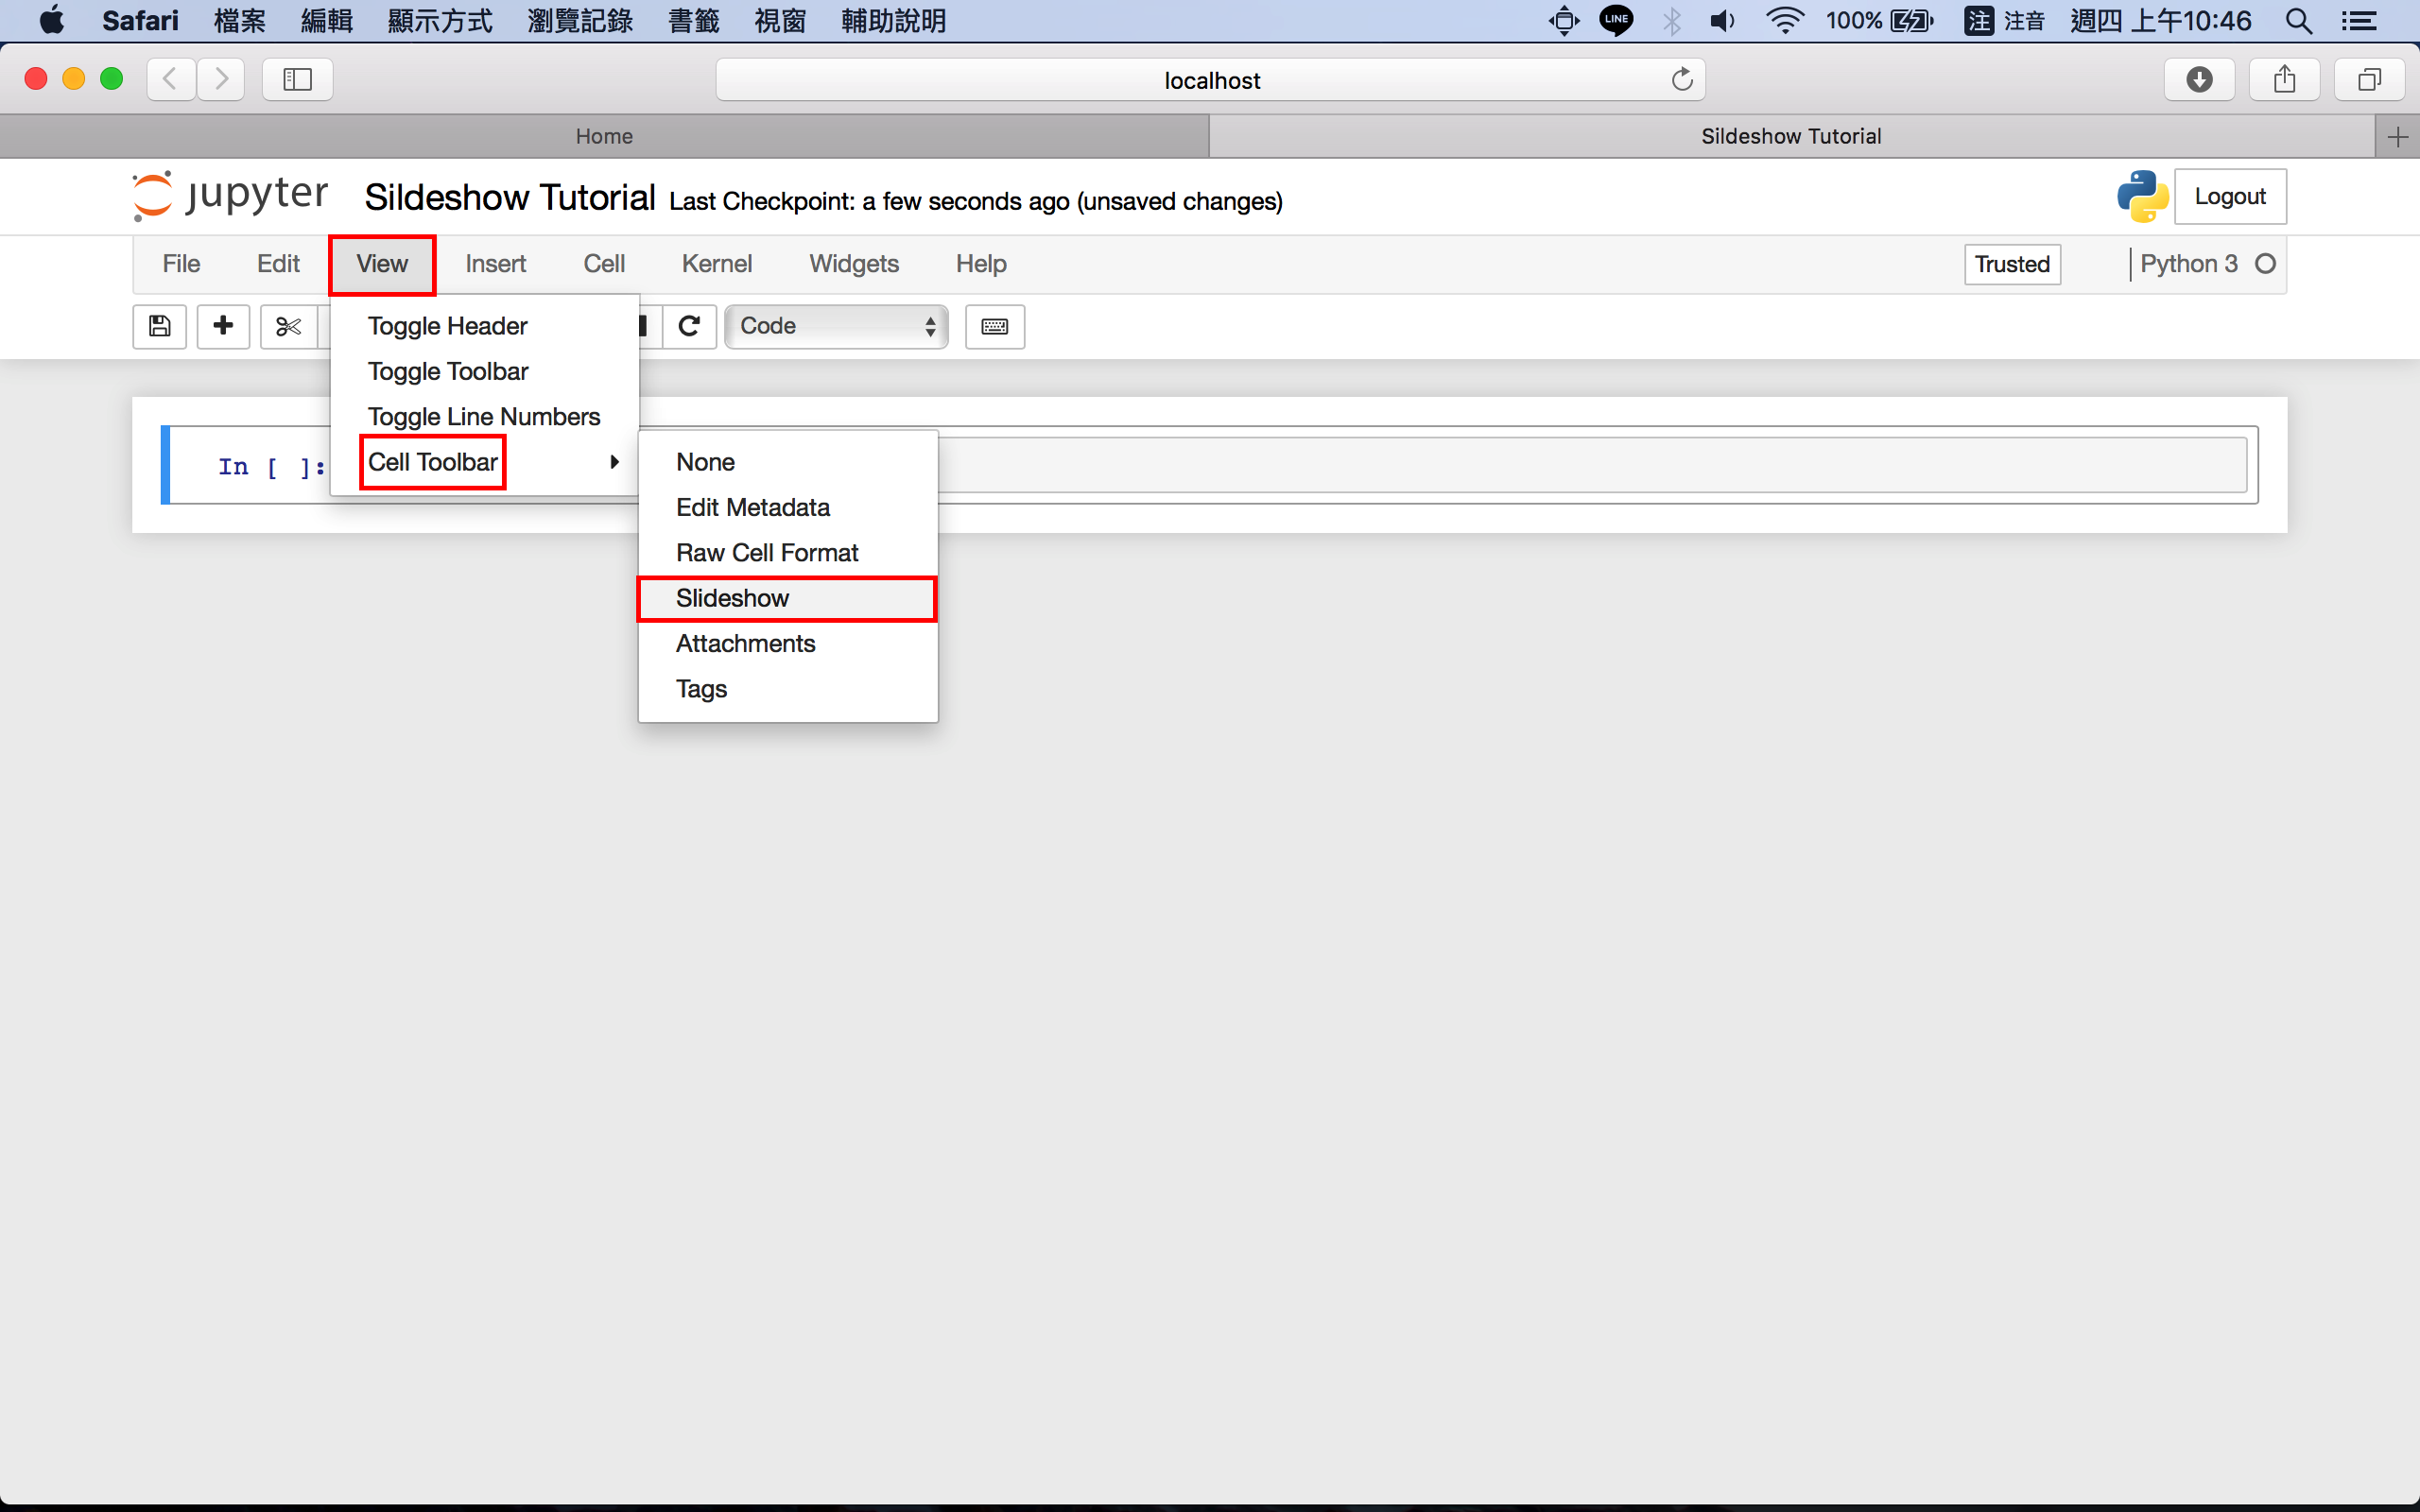Reload the localhost page
2420x1512 pixels.
coord(1682,79)
